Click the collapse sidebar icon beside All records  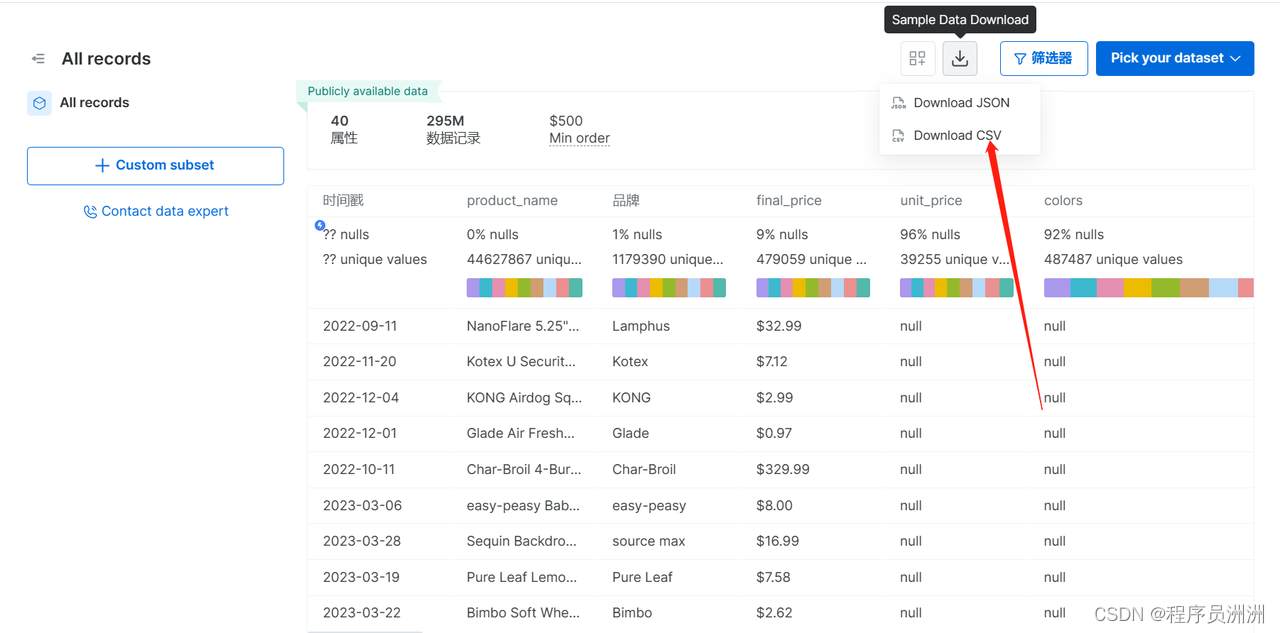pos(38,59)
